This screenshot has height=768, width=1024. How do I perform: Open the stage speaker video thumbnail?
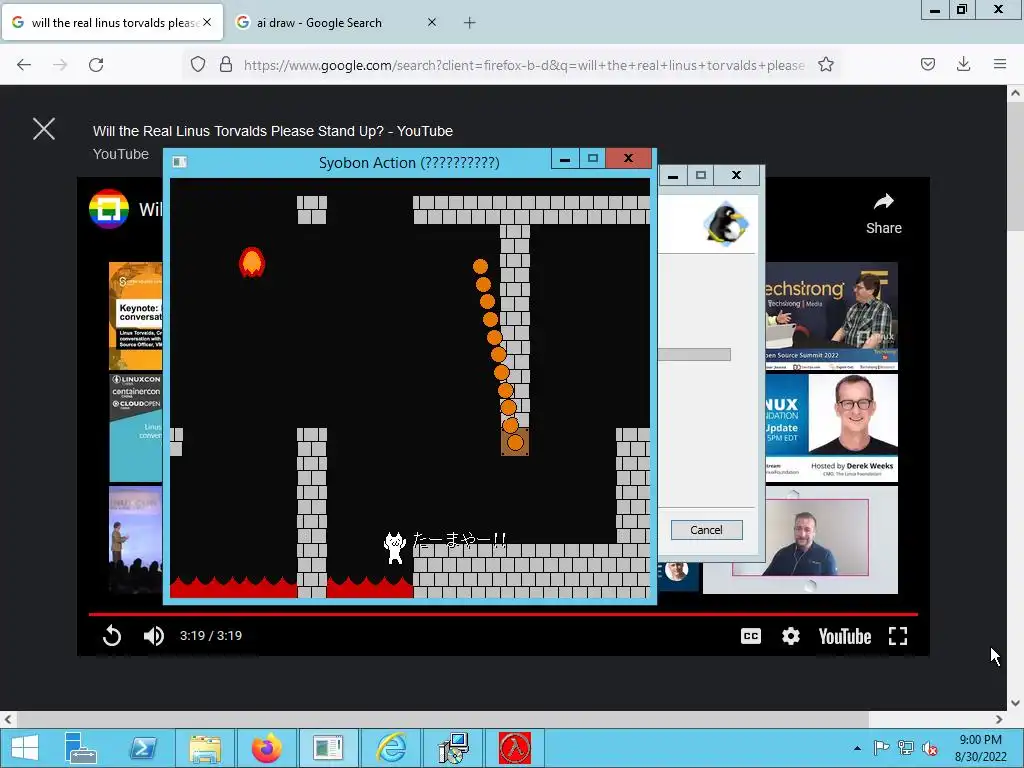136,539
